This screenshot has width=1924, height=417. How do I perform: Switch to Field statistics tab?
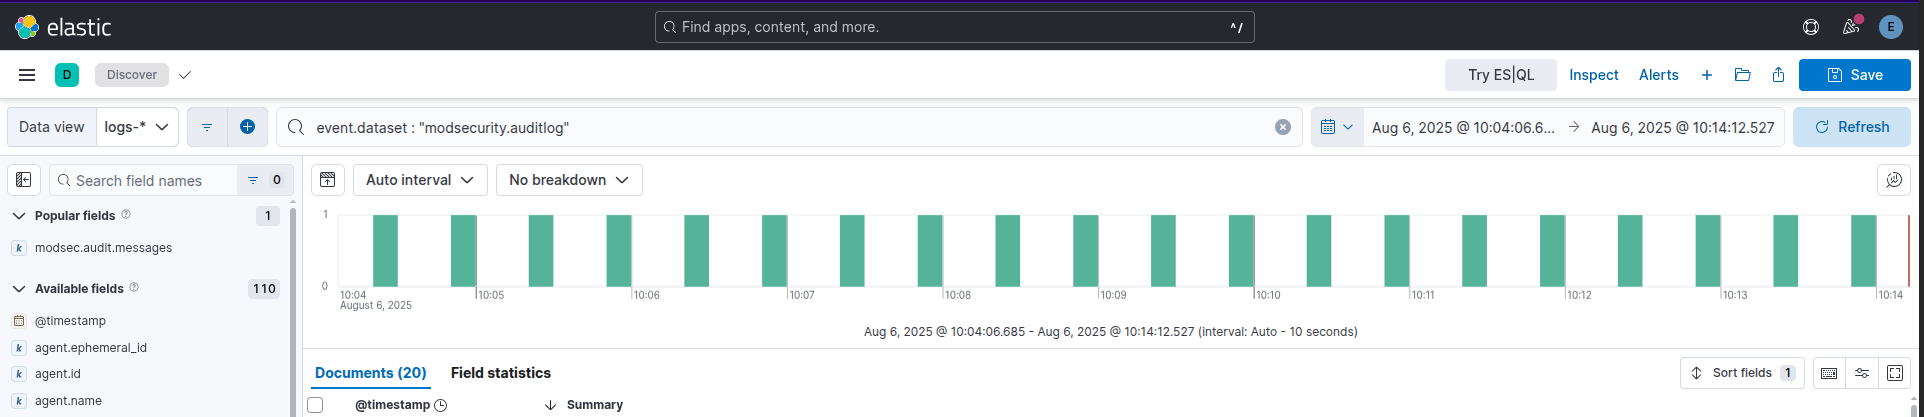[x=500, y=373]
